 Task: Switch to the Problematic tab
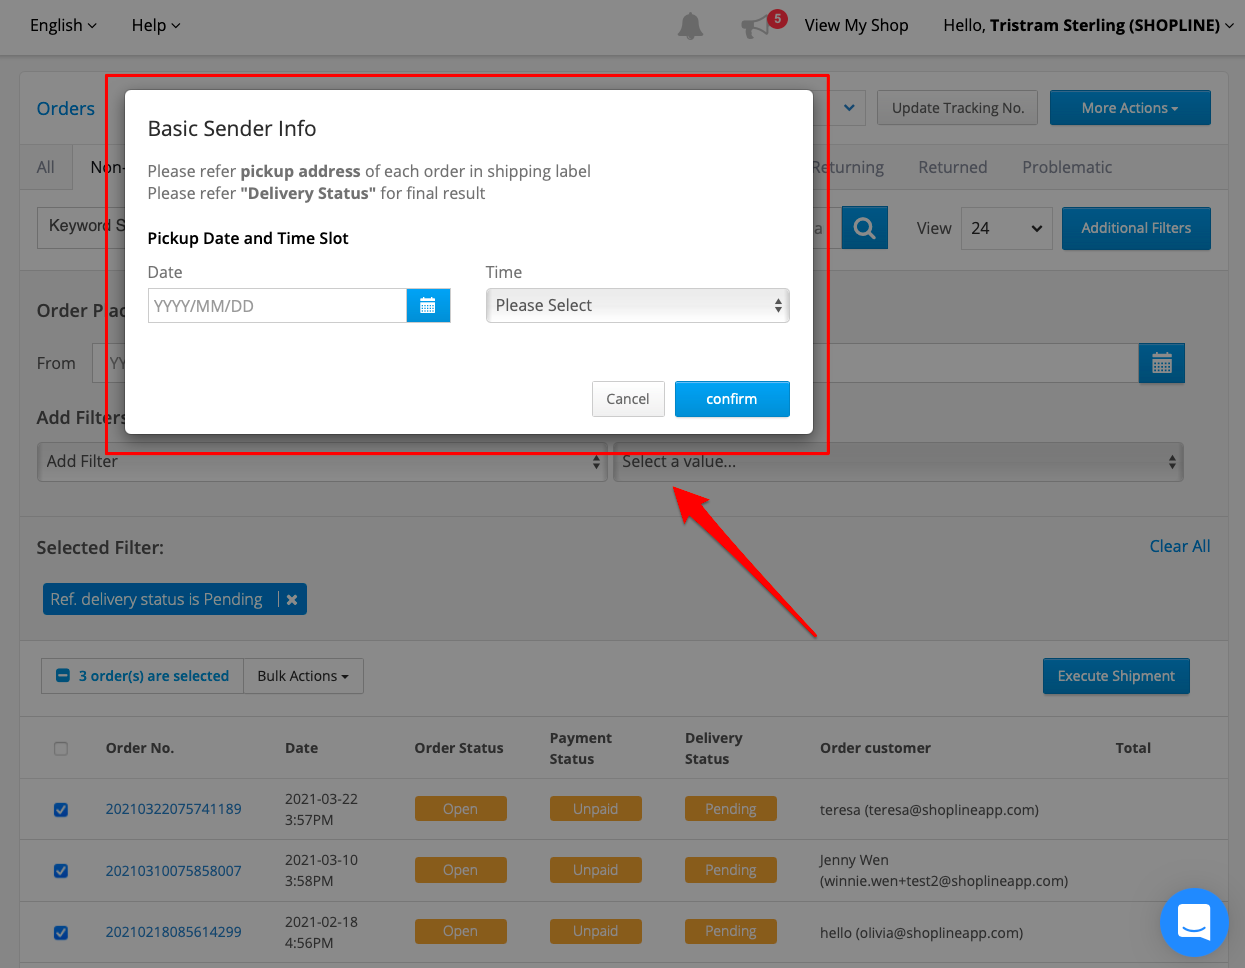[x=1067, y=167]
